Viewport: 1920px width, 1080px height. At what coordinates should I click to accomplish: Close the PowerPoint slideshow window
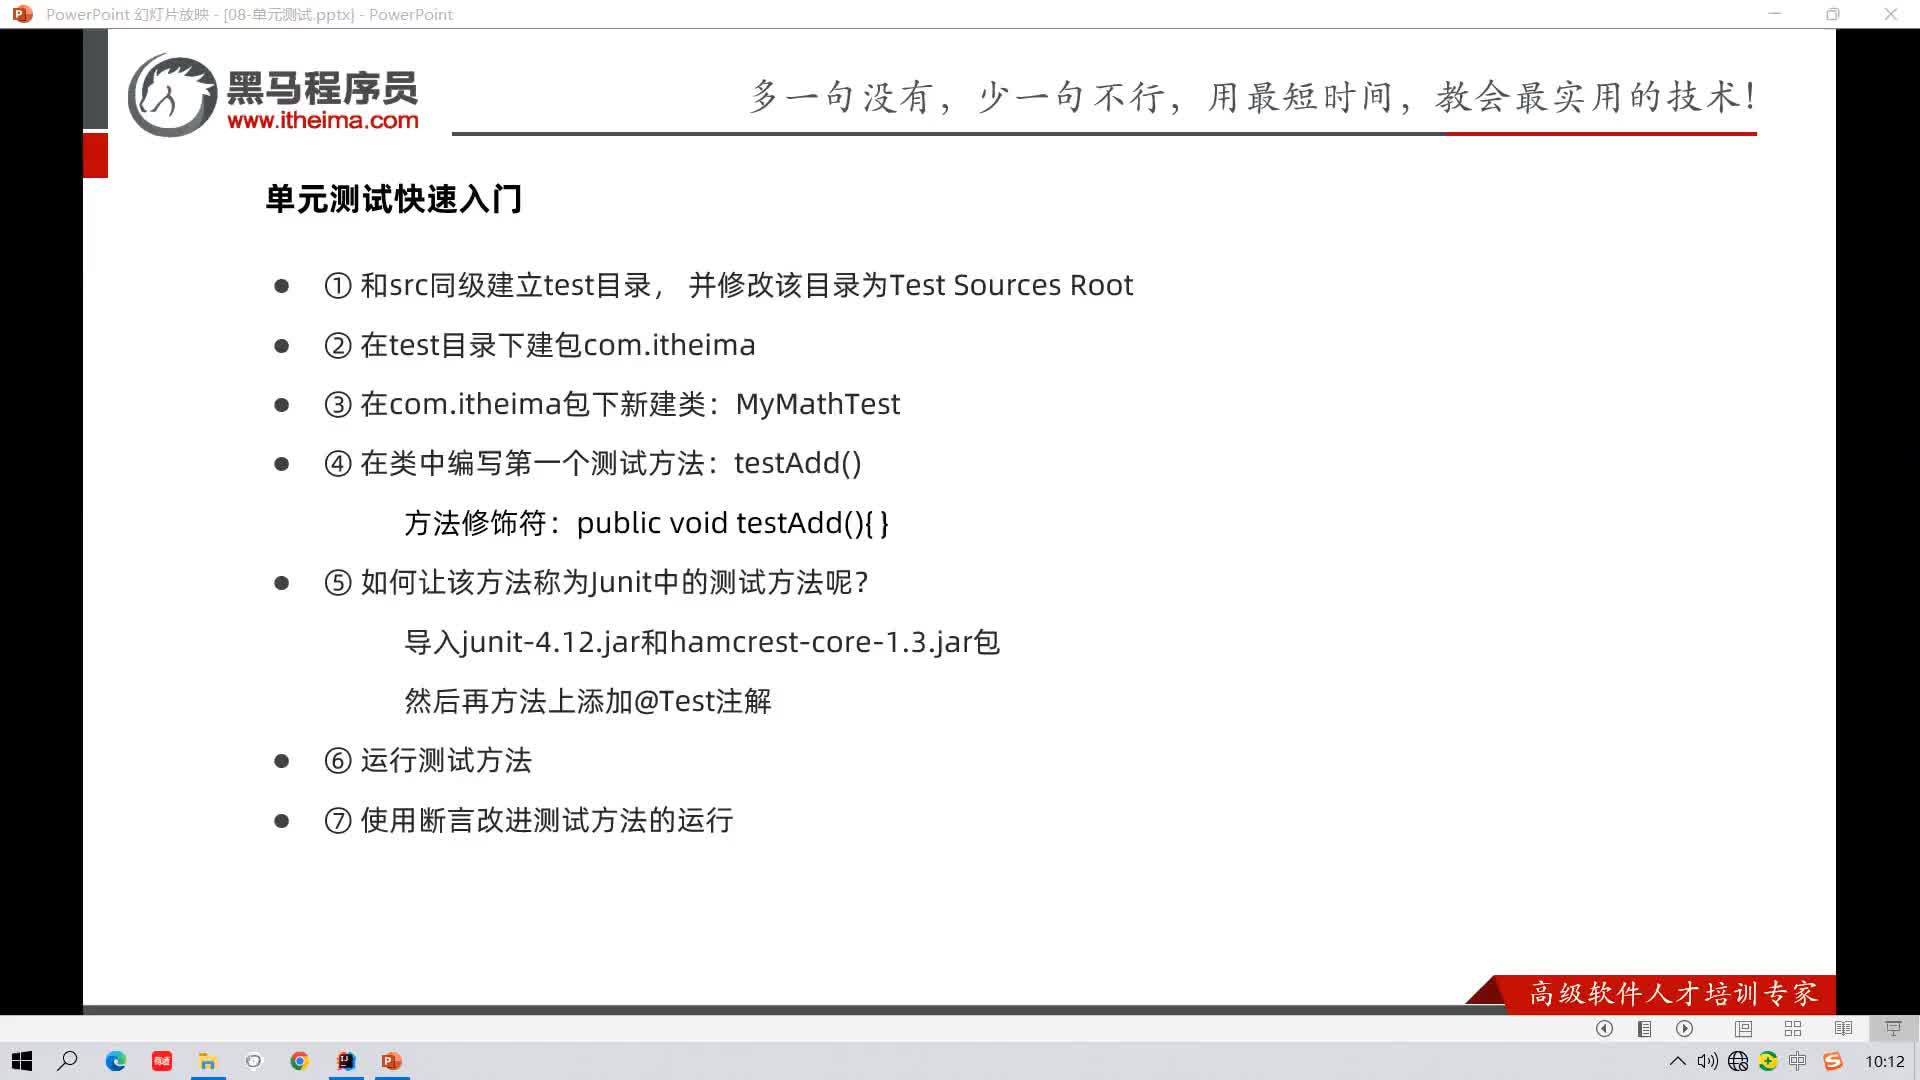click(1890, 14)
